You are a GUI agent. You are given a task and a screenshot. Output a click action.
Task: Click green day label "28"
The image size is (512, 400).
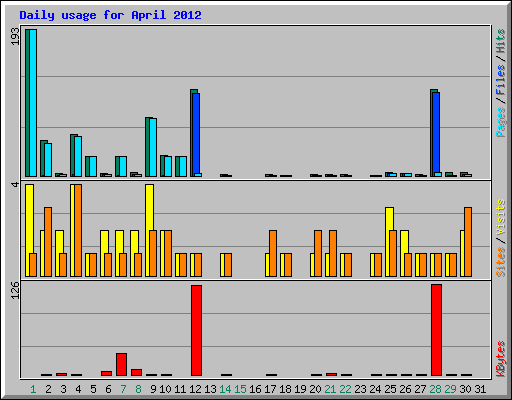click(435, 389)
